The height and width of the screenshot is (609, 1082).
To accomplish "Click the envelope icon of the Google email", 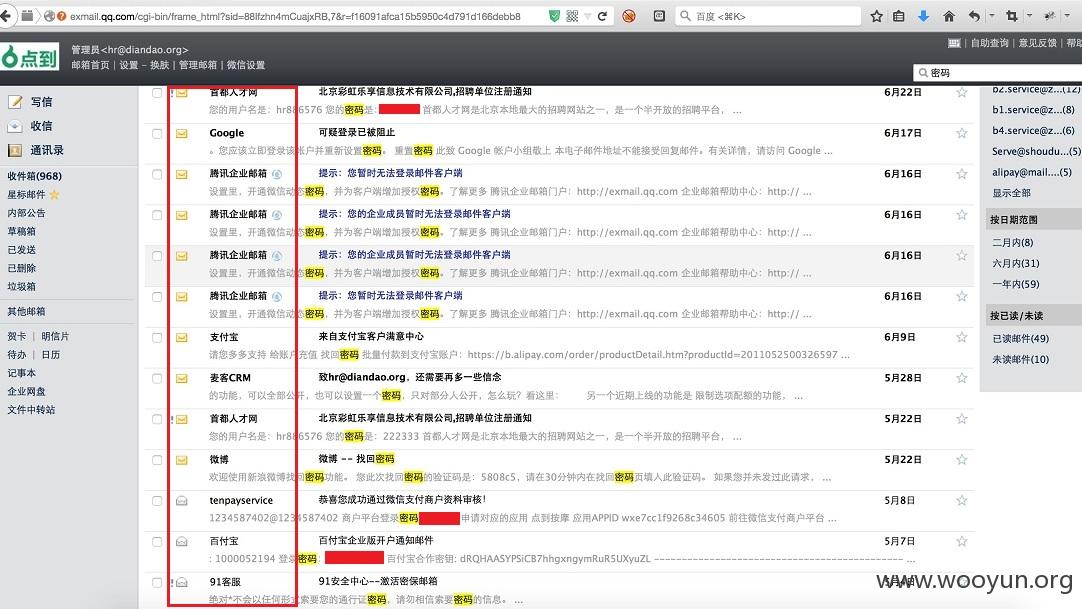I will click(x=181, y=133).
